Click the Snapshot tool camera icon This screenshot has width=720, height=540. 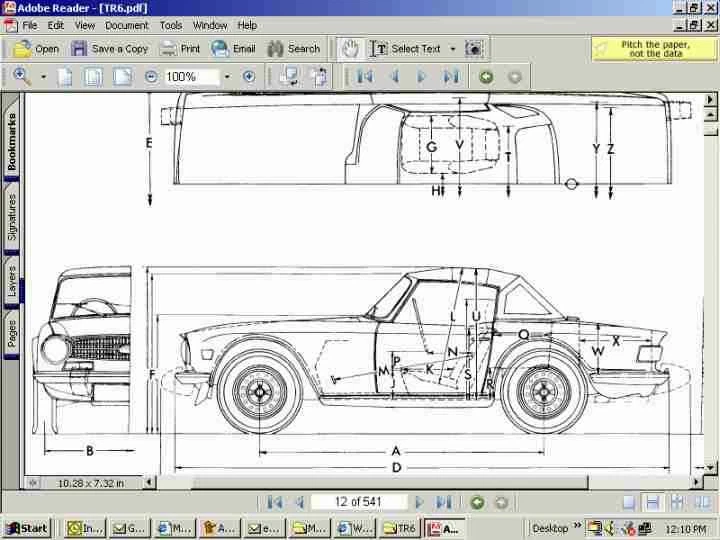474,48
